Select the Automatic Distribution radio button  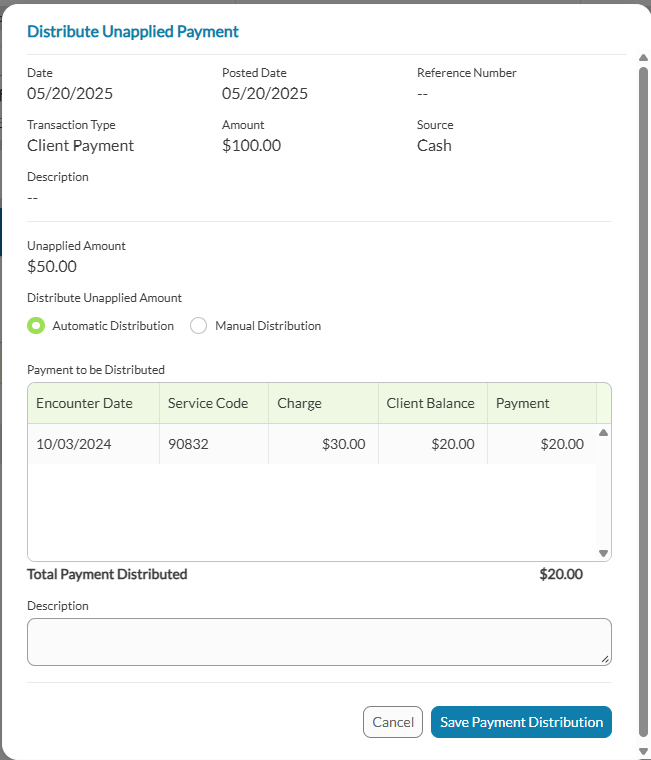pyautogui.click(x=36, y=326)
